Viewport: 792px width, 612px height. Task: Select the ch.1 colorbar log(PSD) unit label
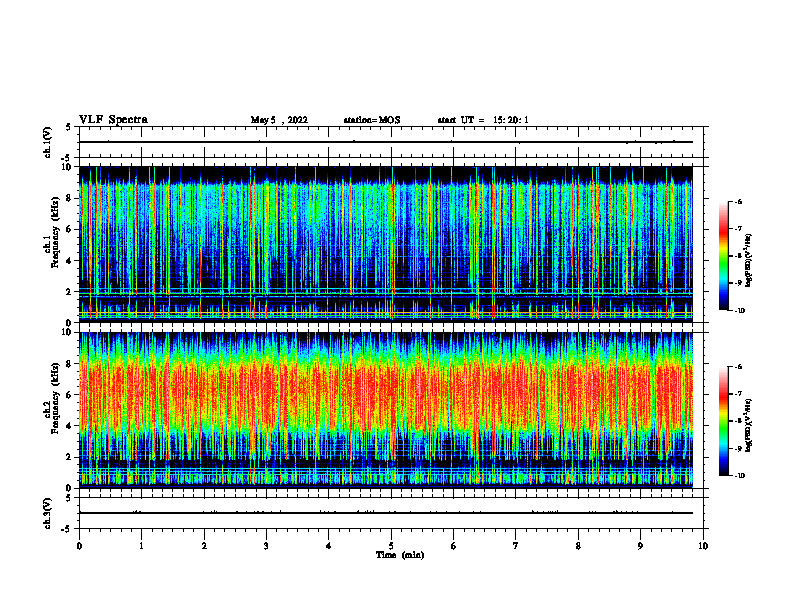click(749, 261)
